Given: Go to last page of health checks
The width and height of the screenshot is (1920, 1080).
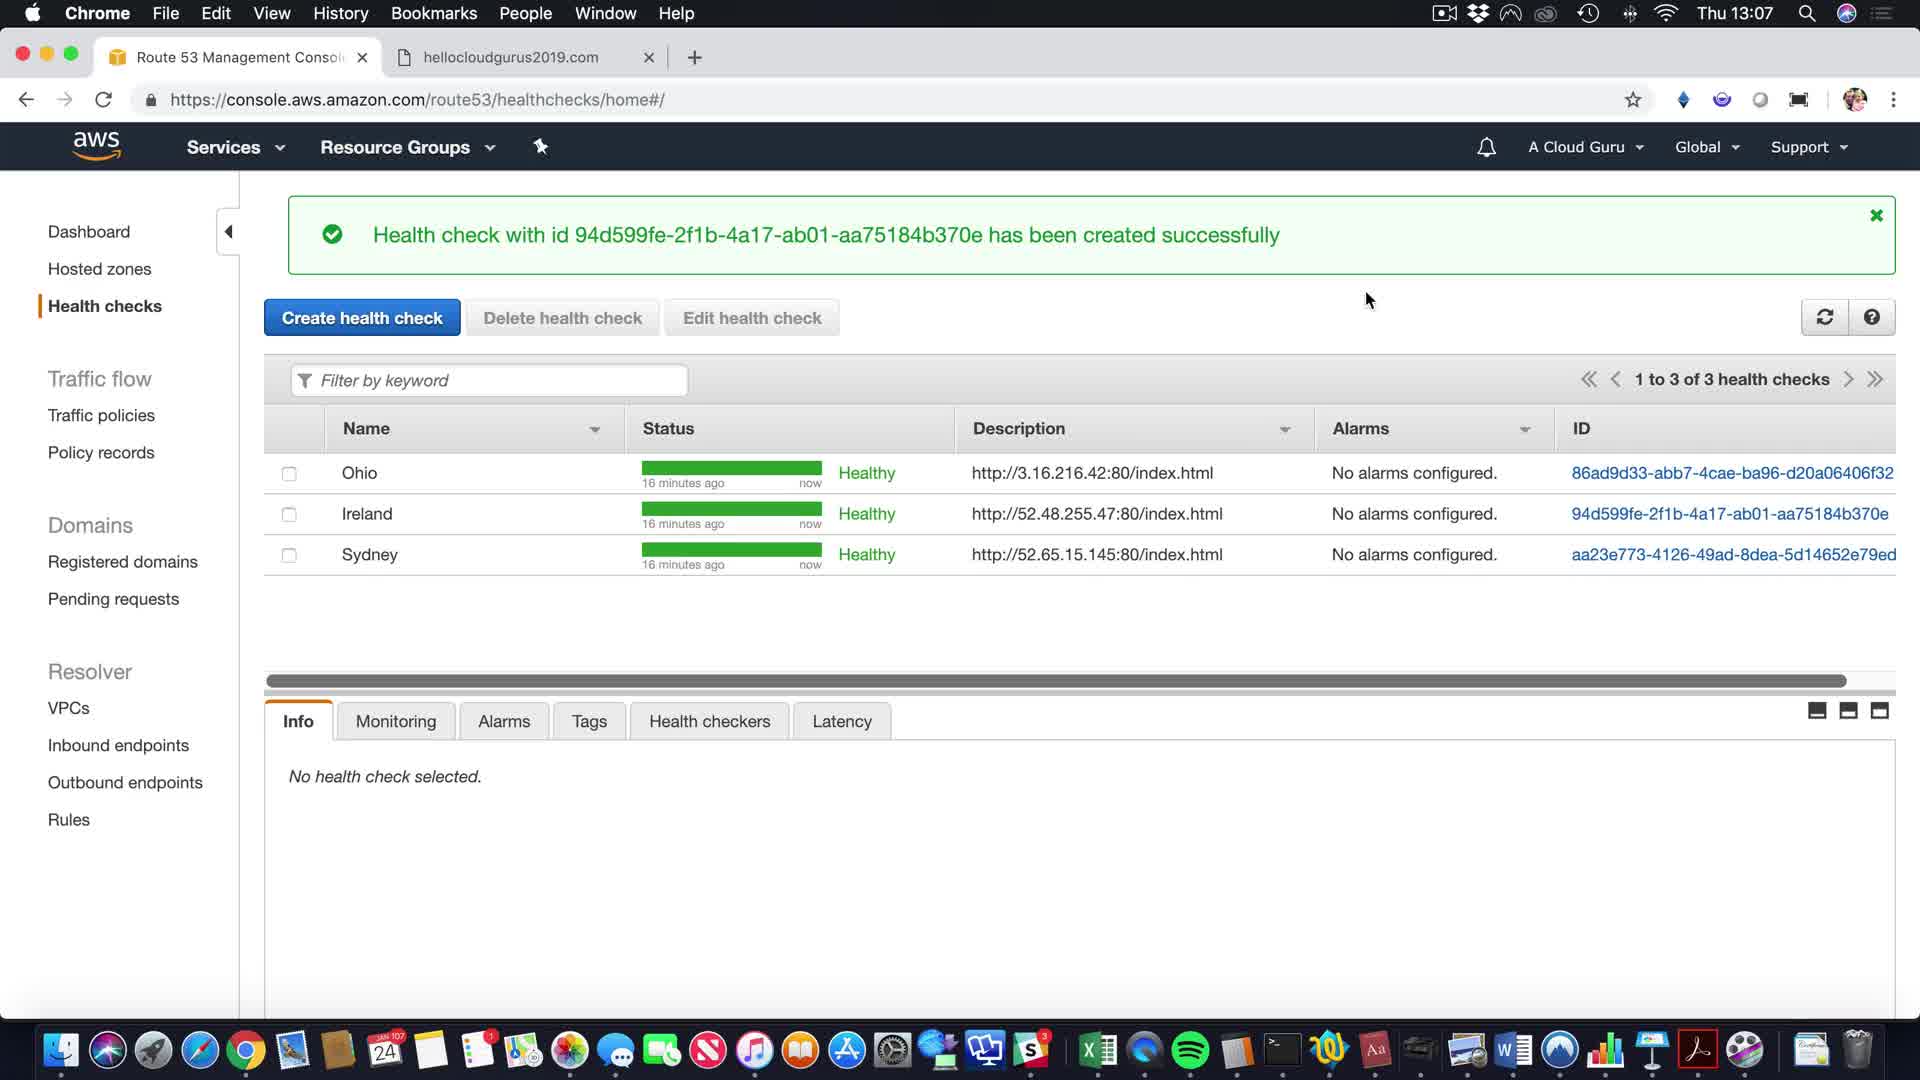Looking at the screenshot, I should coord(1875,379).
